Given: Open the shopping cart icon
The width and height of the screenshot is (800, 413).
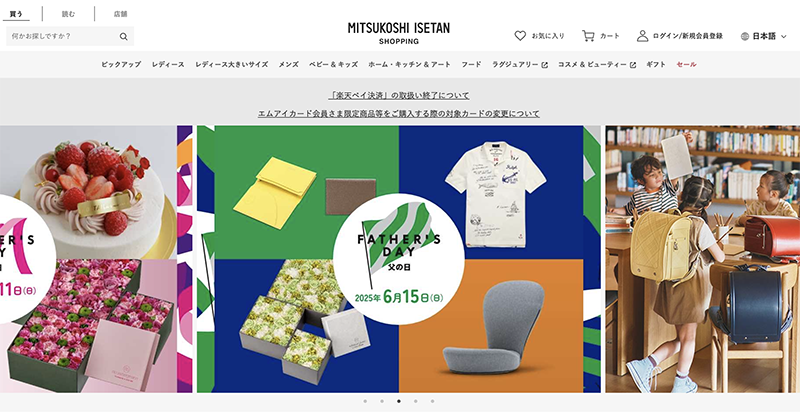Looking at the screenshot, I should tap(588, 36).
